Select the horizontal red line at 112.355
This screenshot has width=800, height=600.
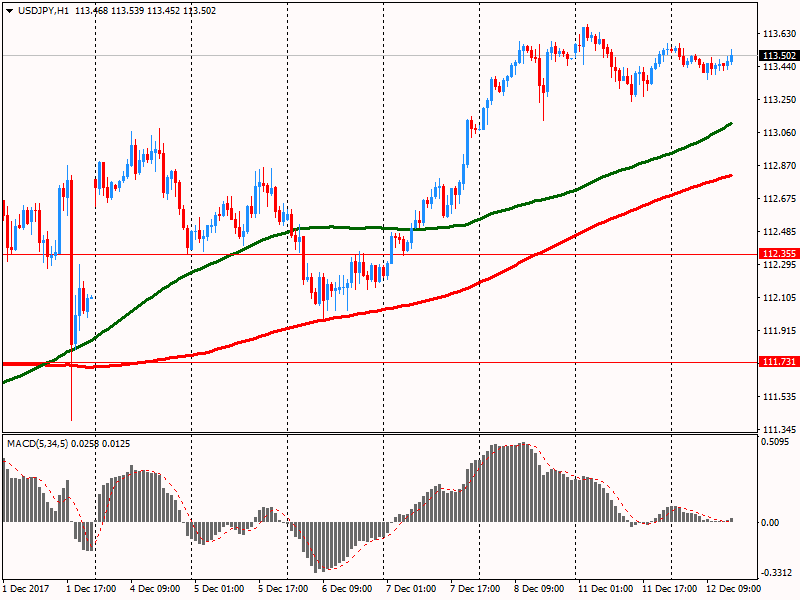pos(380,254)
